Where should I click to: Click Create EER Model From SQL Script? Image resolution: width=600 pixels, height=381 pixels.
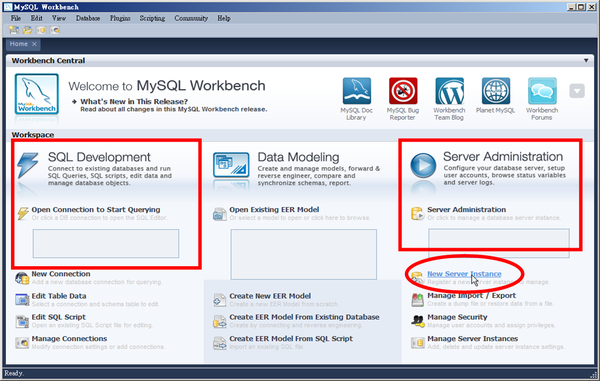[291, 339]
